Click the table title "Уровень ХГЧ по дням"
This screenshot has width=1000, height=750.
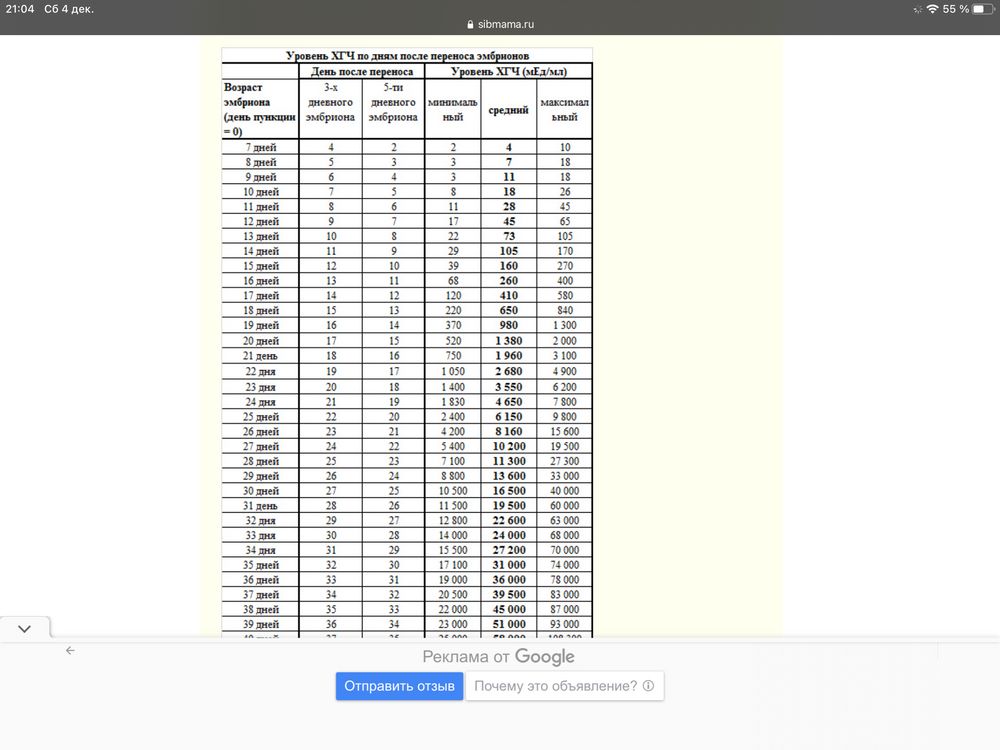(407, 55)
